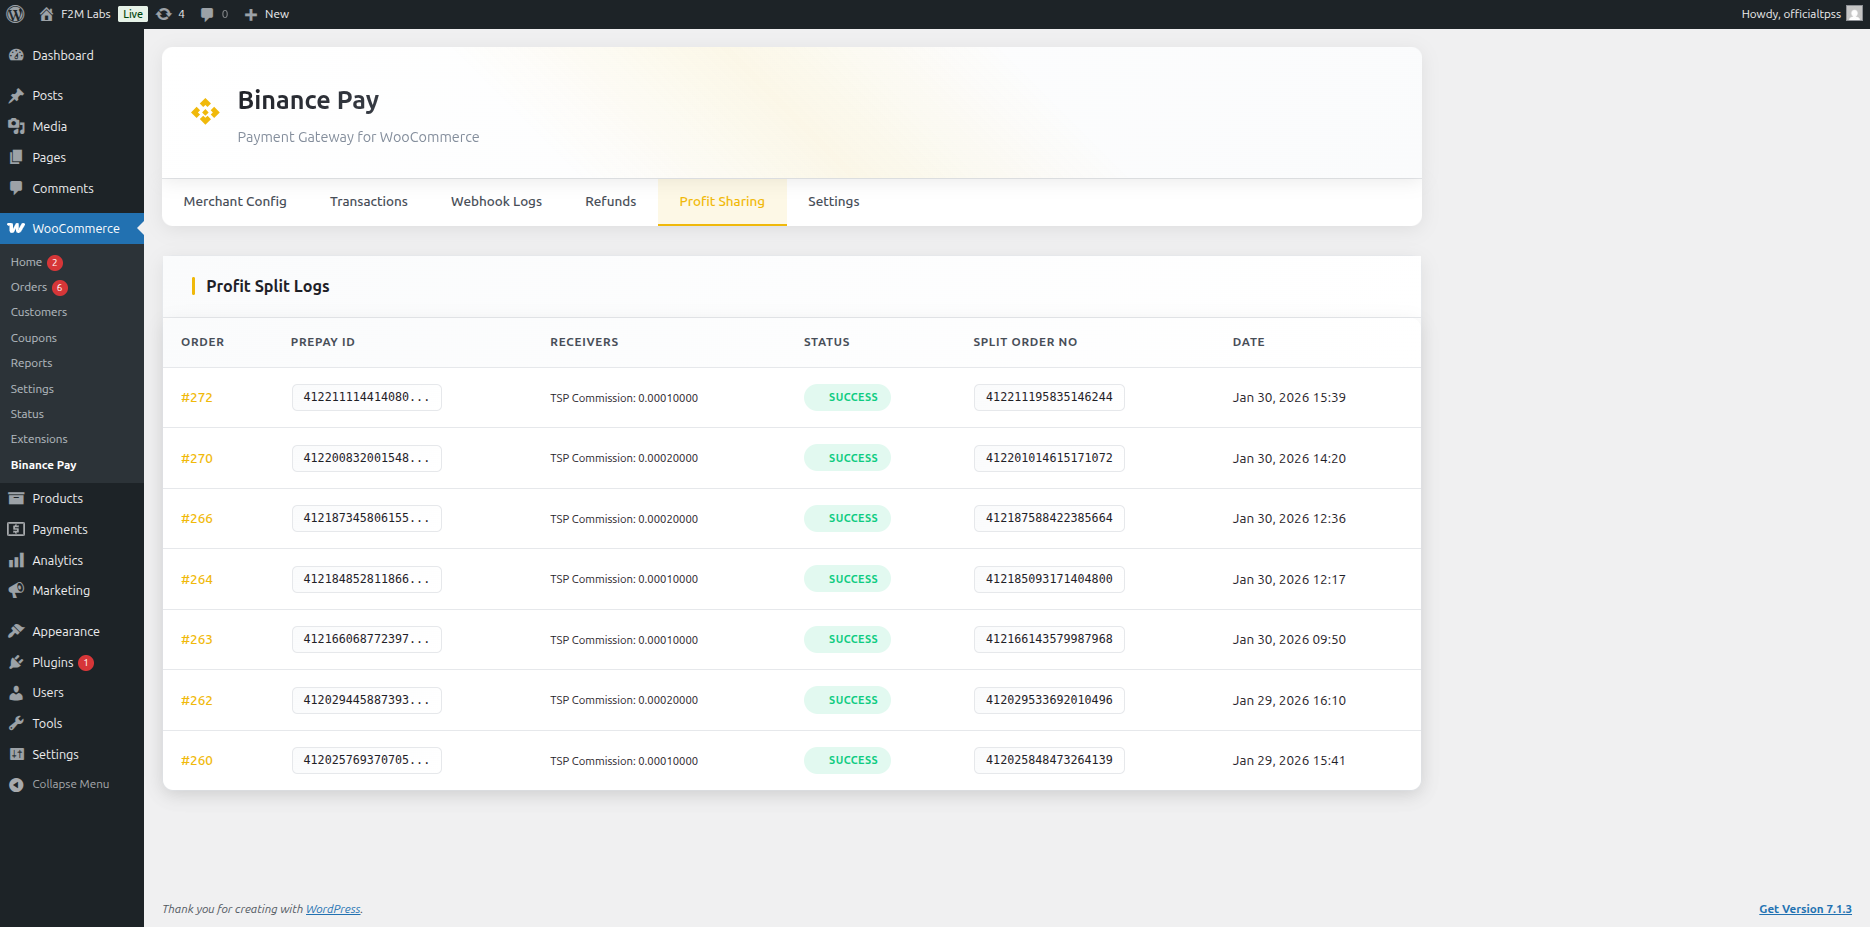
Task: Open the Appearance brush icon
Action: point(16,631)
